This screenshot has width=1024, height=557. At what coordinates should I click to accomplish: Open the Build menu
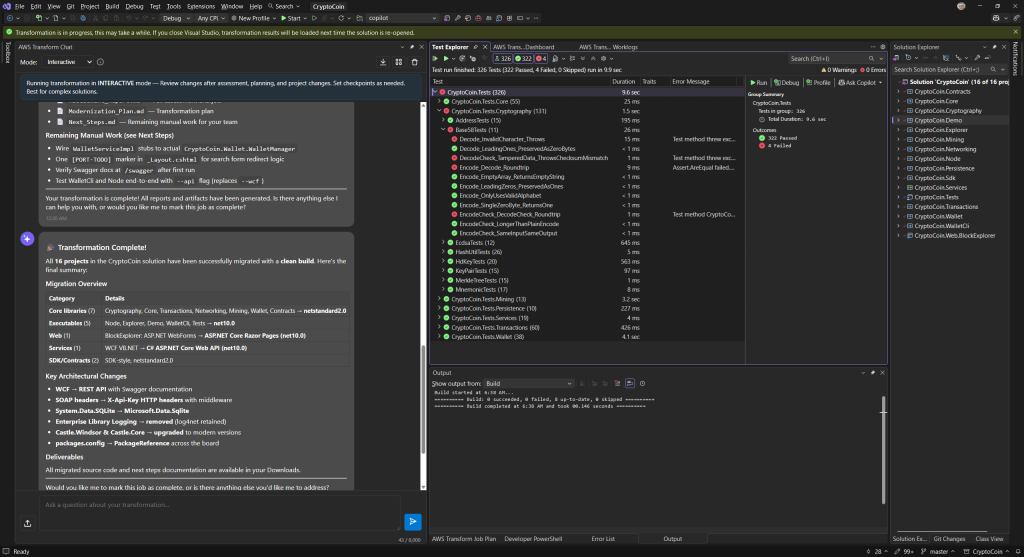tap(112, 7)
